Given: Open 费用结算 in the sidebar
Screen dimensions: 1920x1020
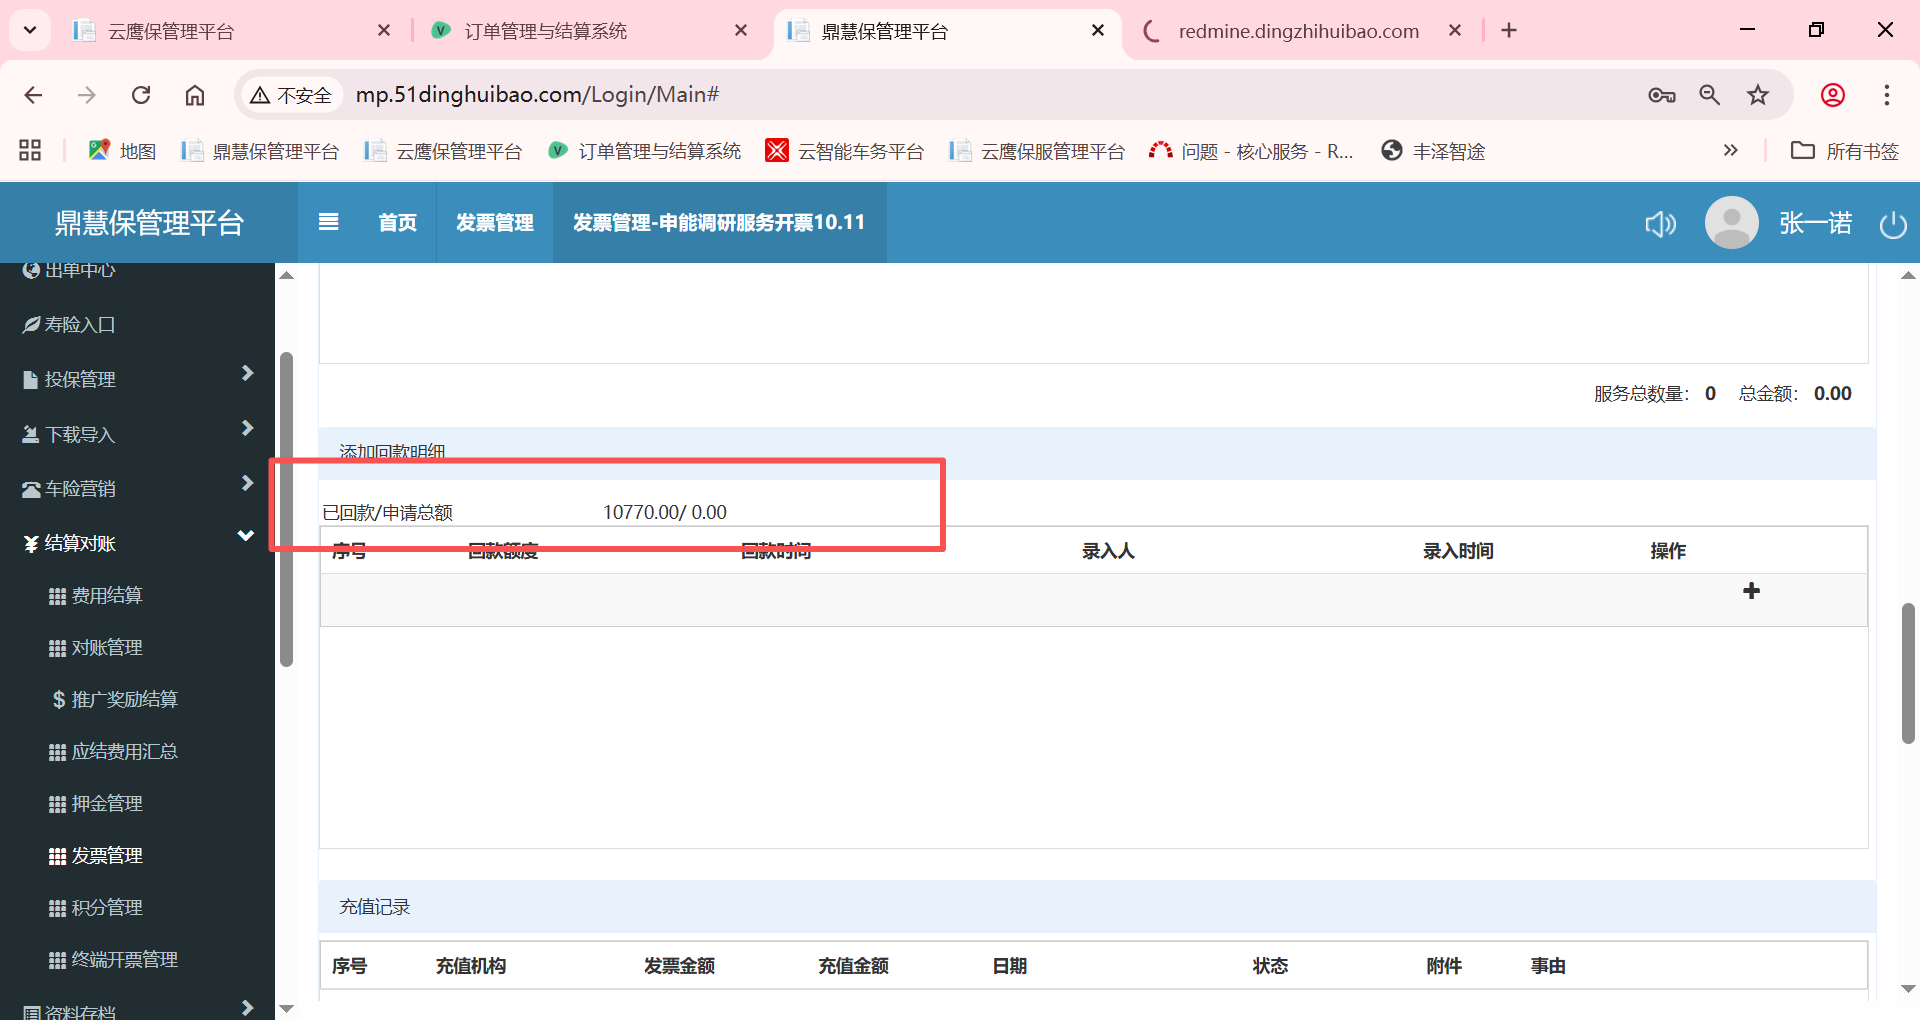Looking at the screenshot, I should pyautogui.click(x=107, y=596).
